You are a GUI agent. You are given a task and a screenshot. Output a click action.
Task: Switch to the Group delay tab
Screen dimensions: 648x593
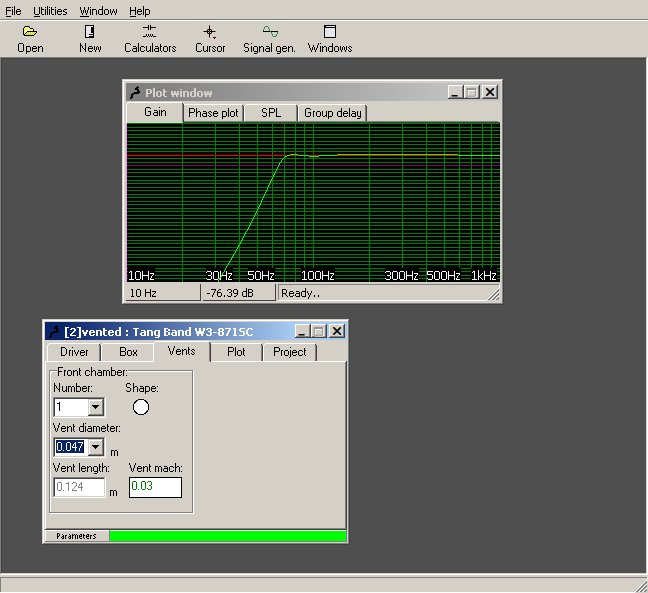333,113
